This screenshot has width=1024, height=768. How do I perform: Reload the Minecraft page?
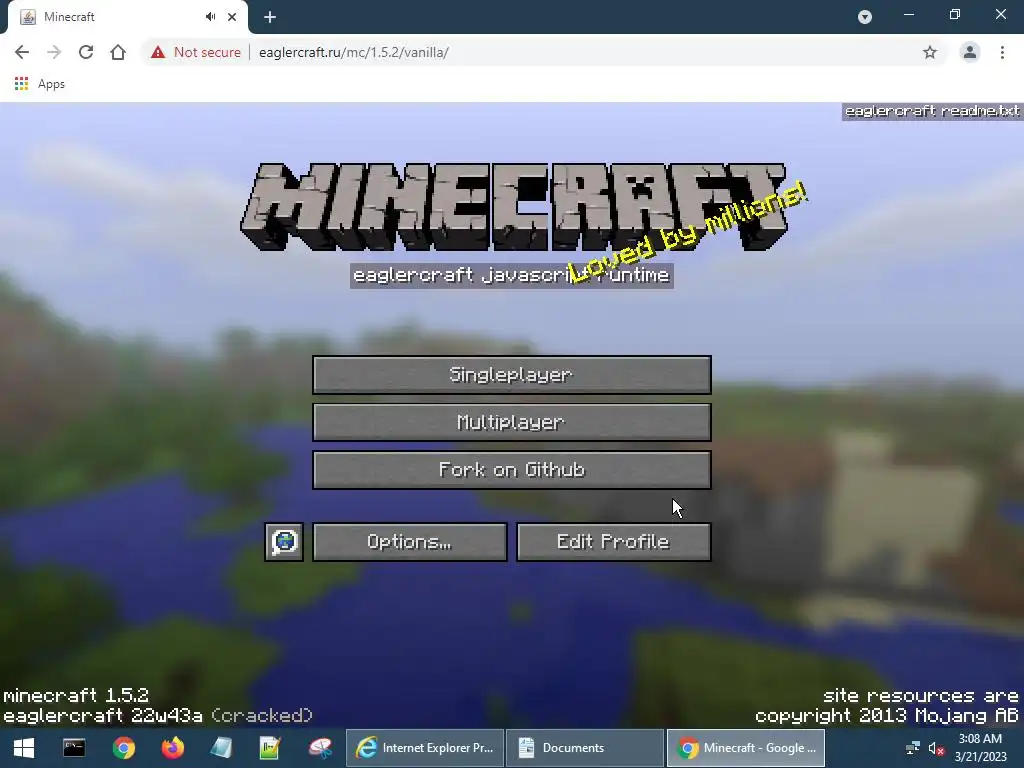[86, 52]
